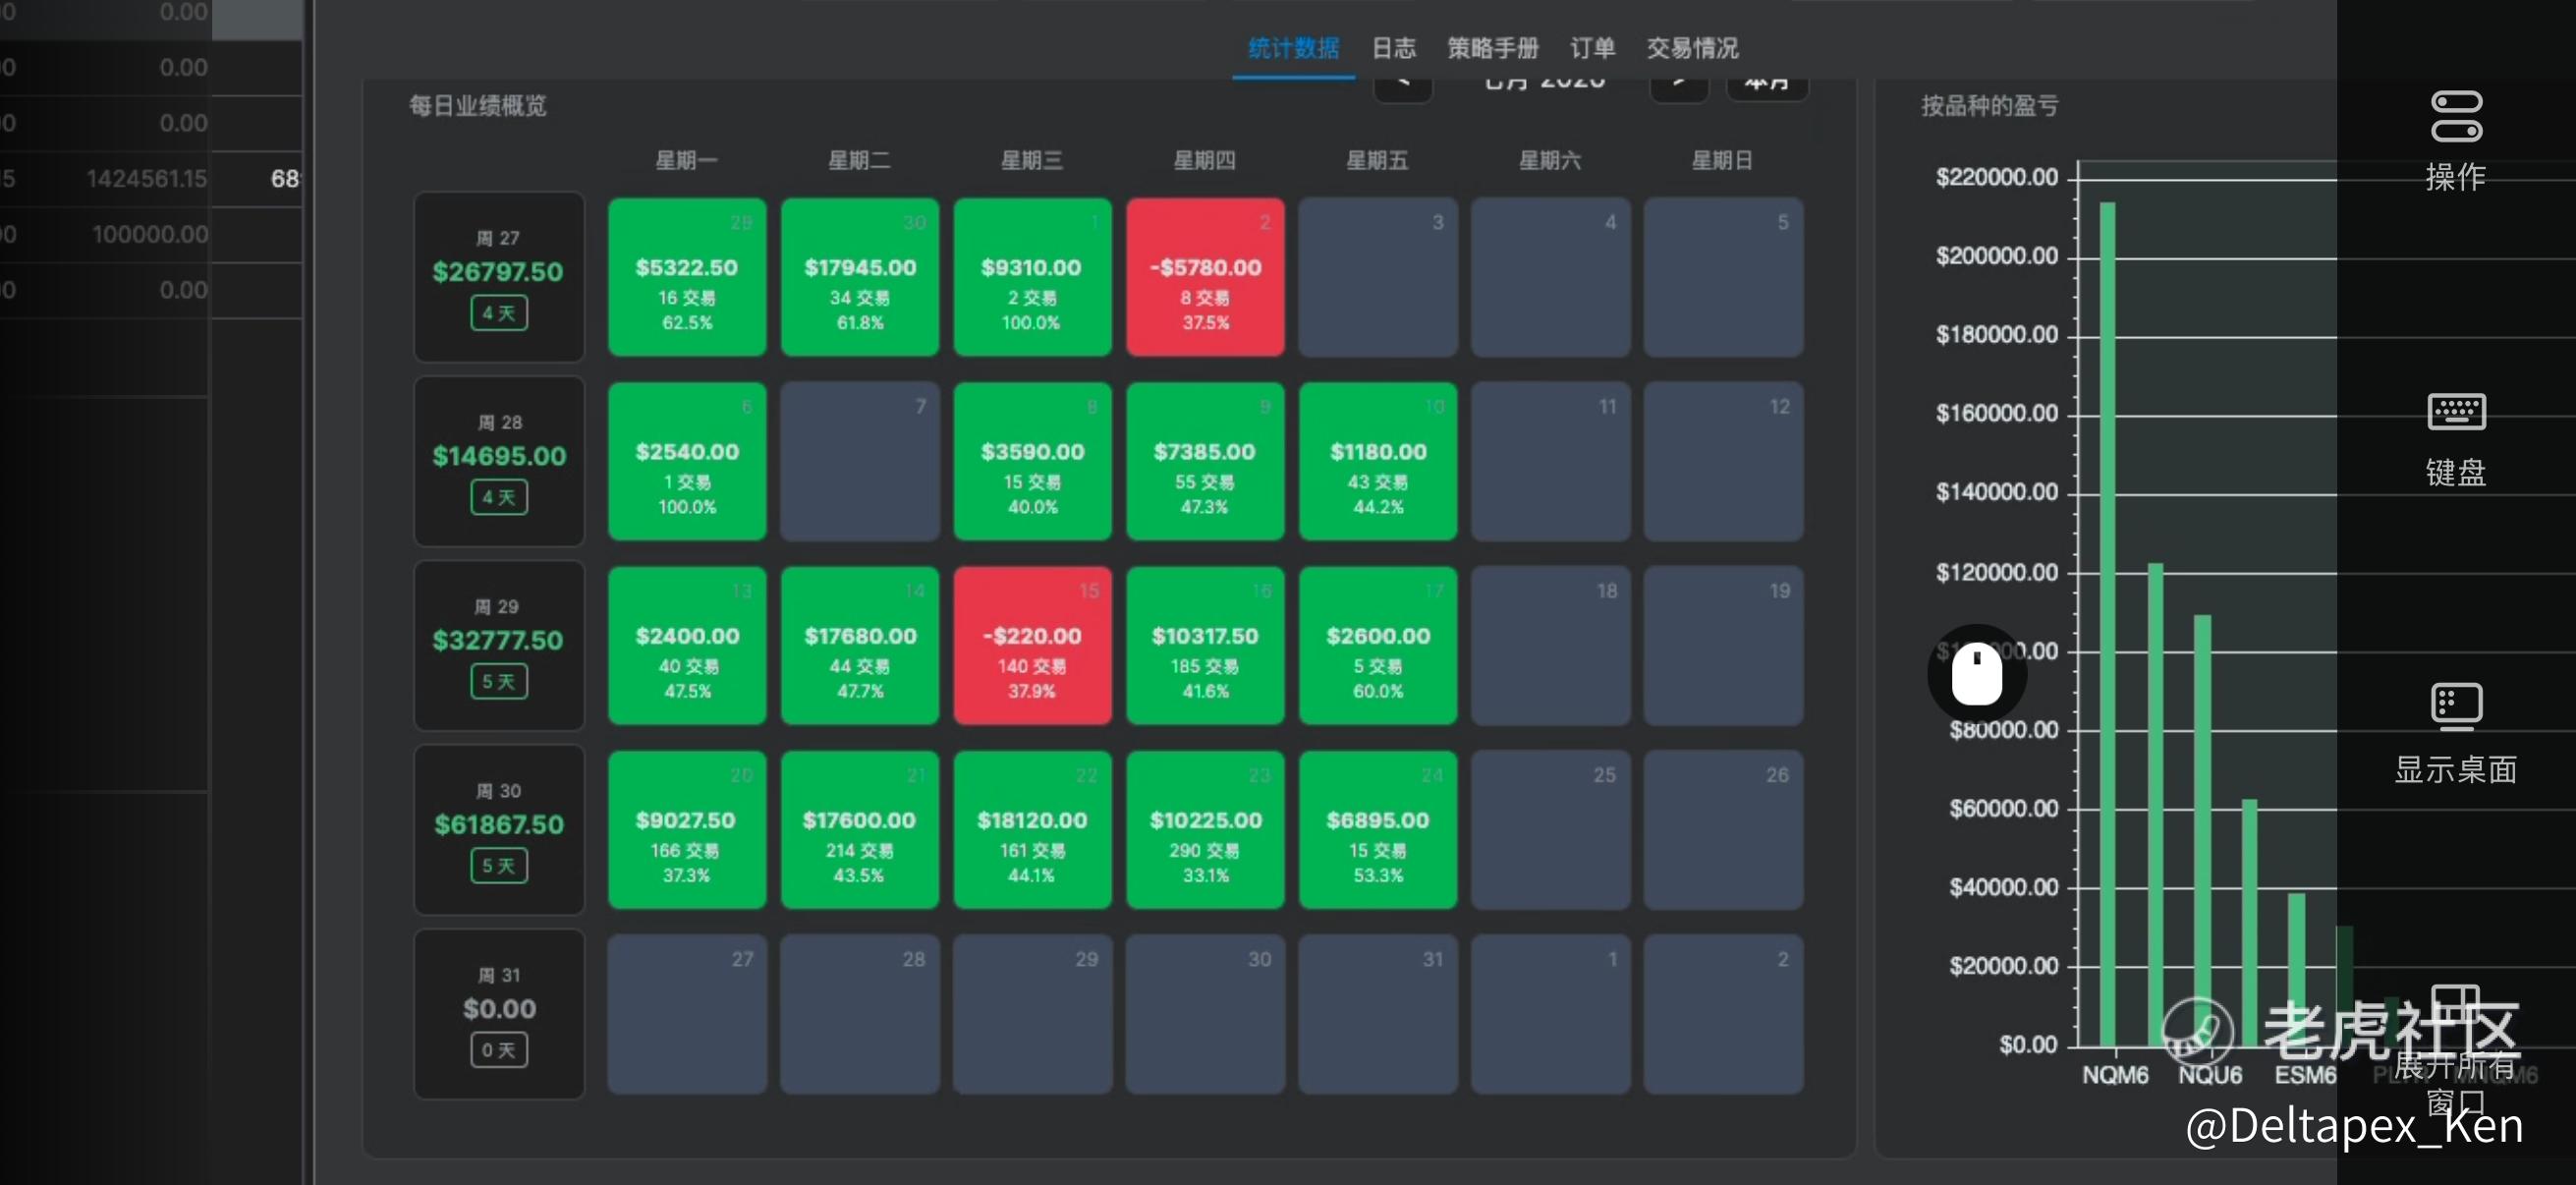The image size is (2576, 1185).
Task: Click the 星期日 column header
Action: pyautogui.click(x=1722, y=160)
